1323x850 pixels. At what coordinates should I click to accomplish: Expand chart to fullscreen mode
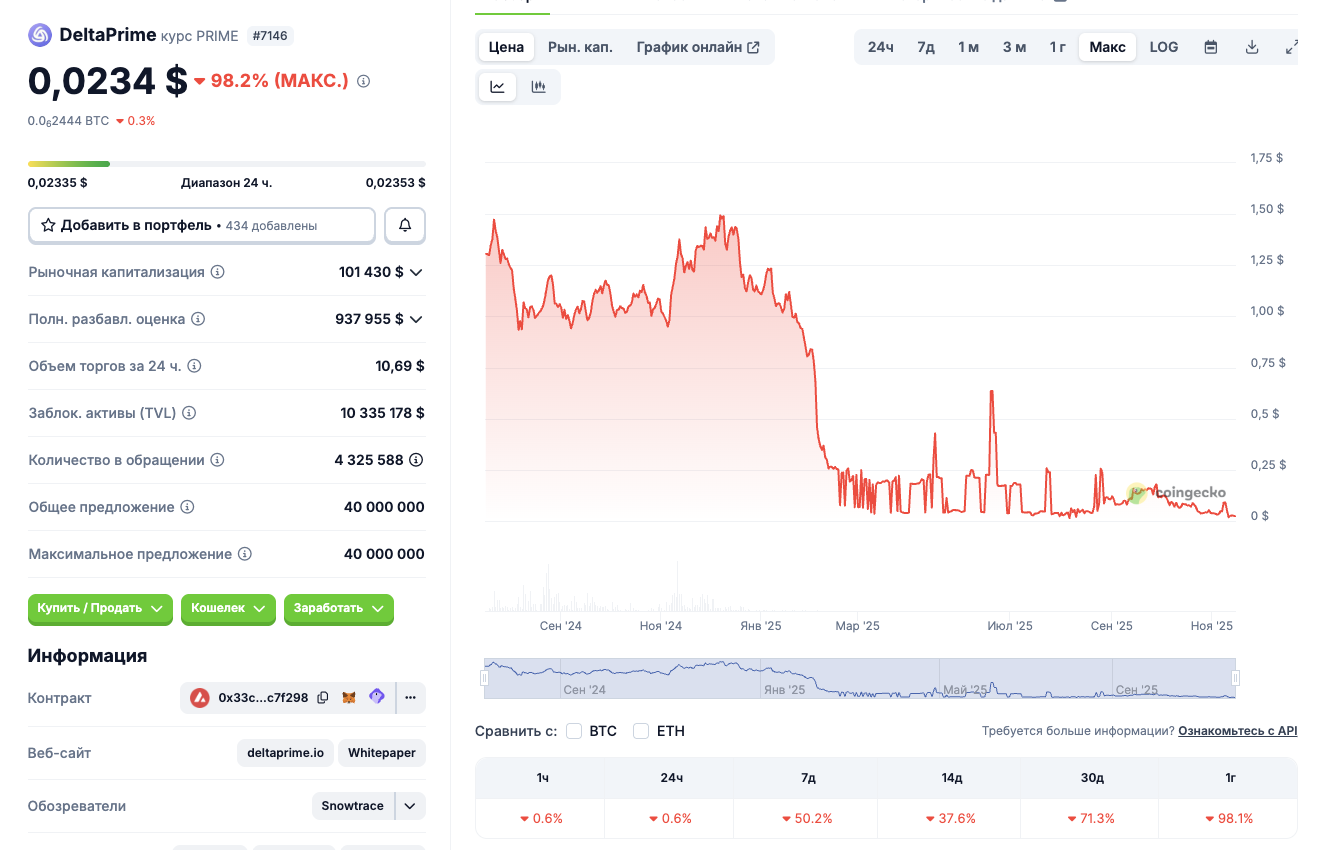[1291, 47]
